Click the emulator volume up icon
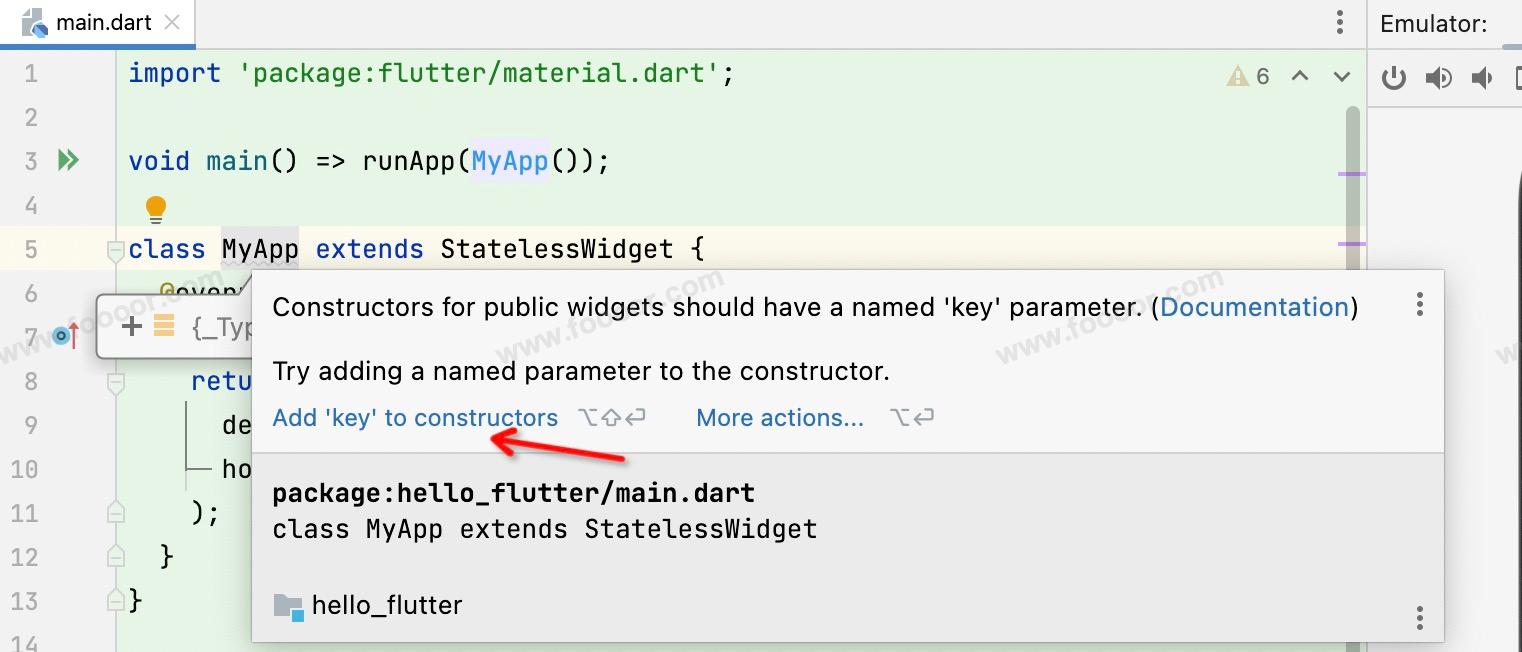This screenshot has height=652, width=1522. pos(1439,78)
